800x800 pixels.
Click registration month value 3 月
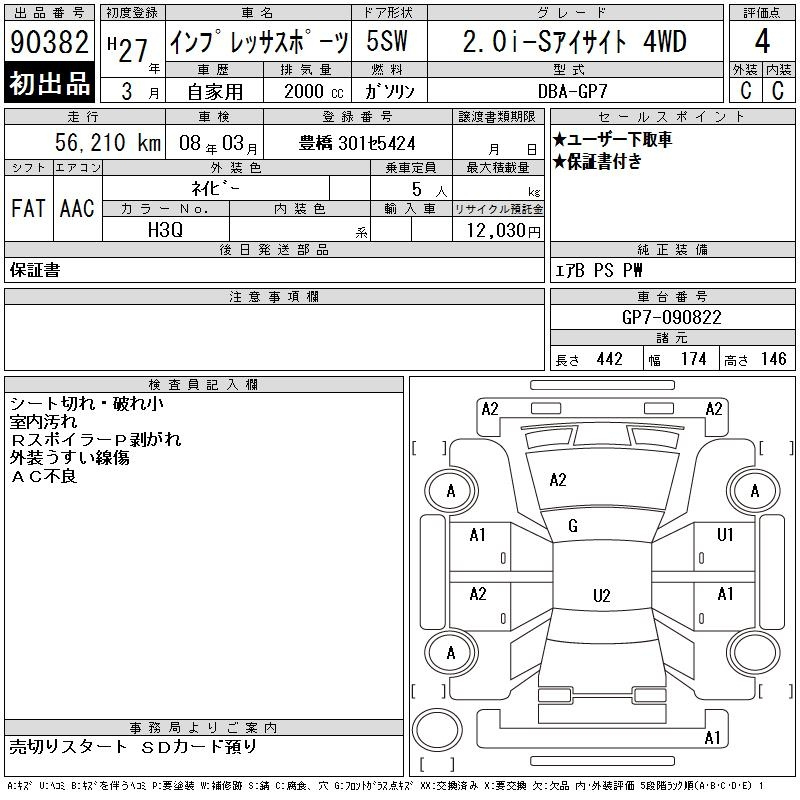click(140, 92)
